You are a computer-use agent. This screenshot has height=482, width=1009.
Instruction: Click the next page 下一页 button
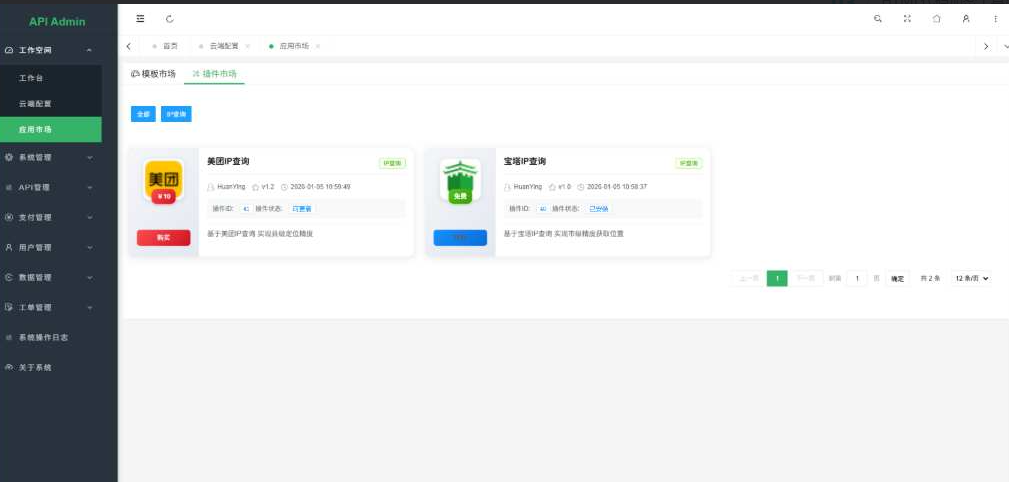[x=806, y=279]
